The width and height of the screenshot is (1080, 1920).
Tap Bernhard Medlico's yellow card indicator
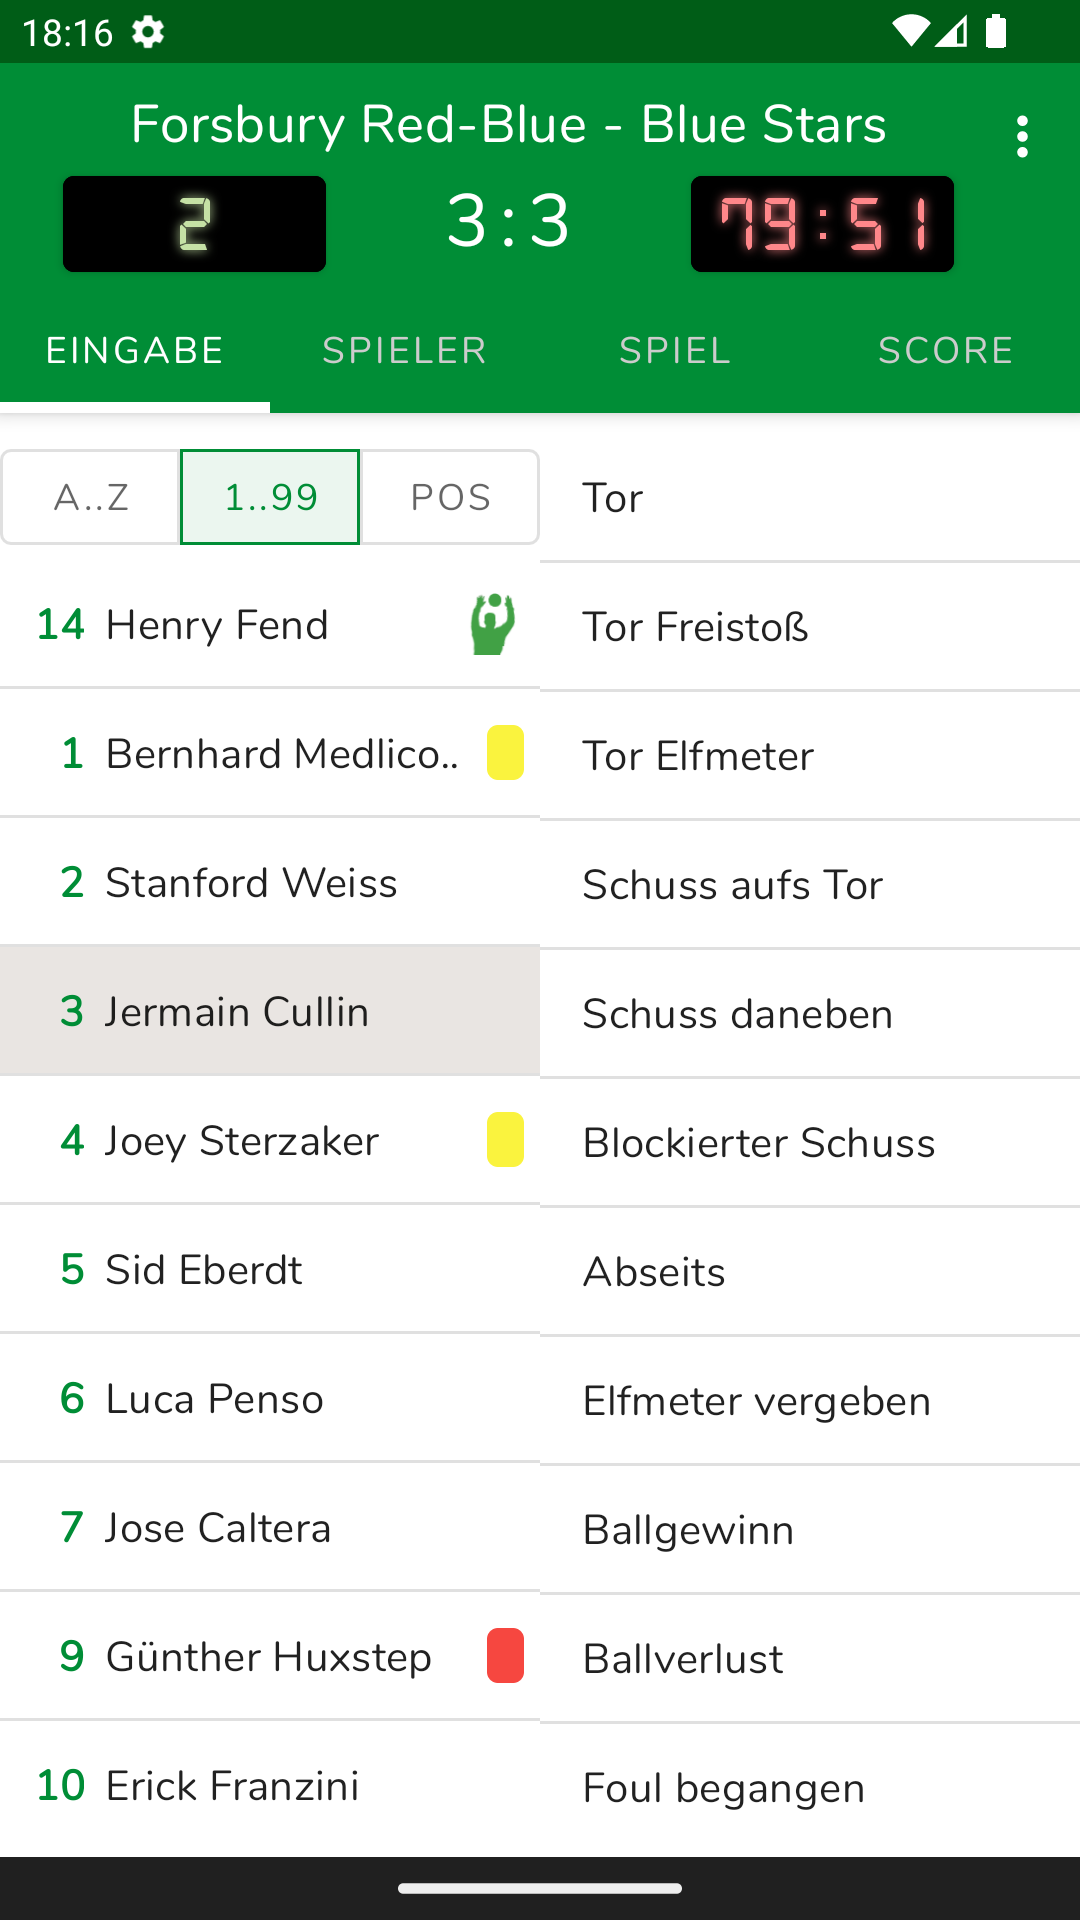pos(505,753)
